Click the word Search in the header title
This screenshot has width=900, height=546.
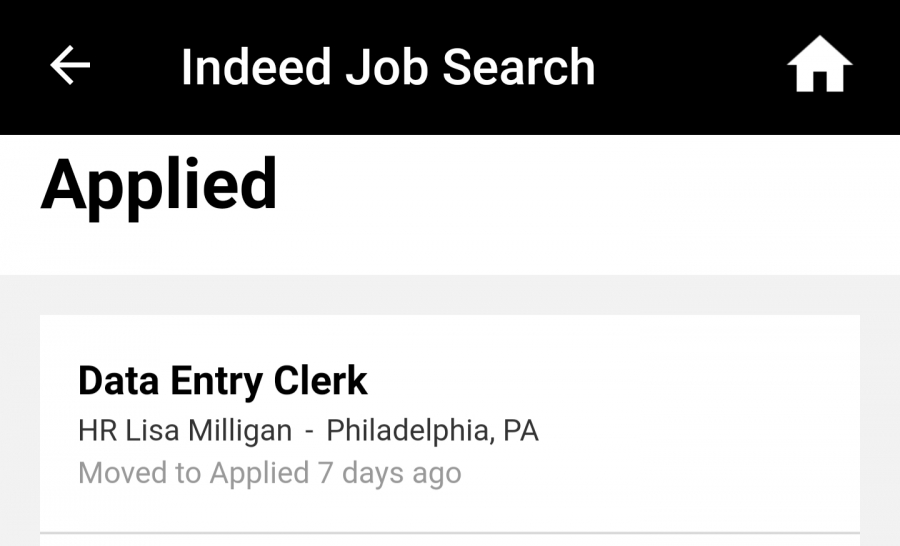click(519, 67)
